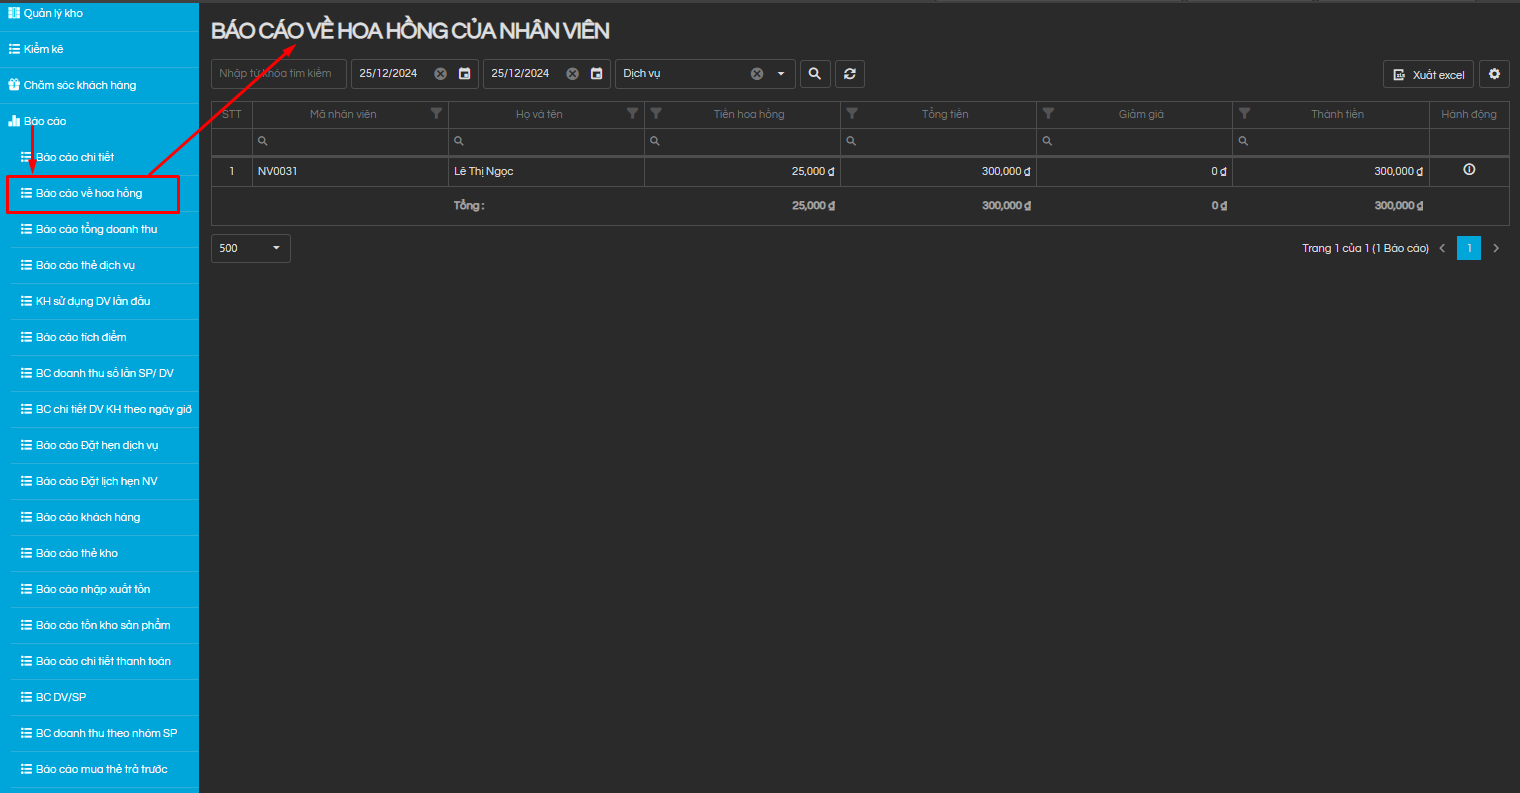Viewport: 1520px width, 793px height.
Task: Clear the Dịch vụ selection
Action: (757, 74)
